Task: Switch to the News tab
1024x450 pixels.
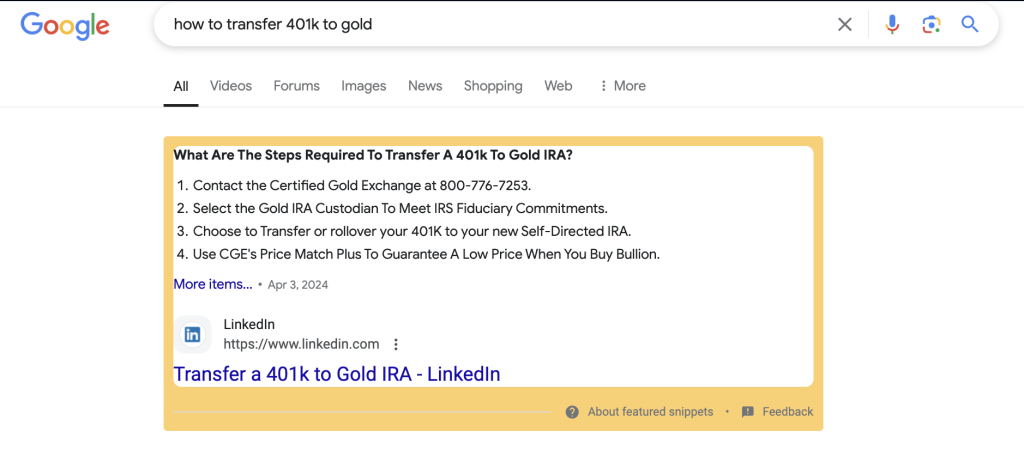Action: tap(425, 86)
